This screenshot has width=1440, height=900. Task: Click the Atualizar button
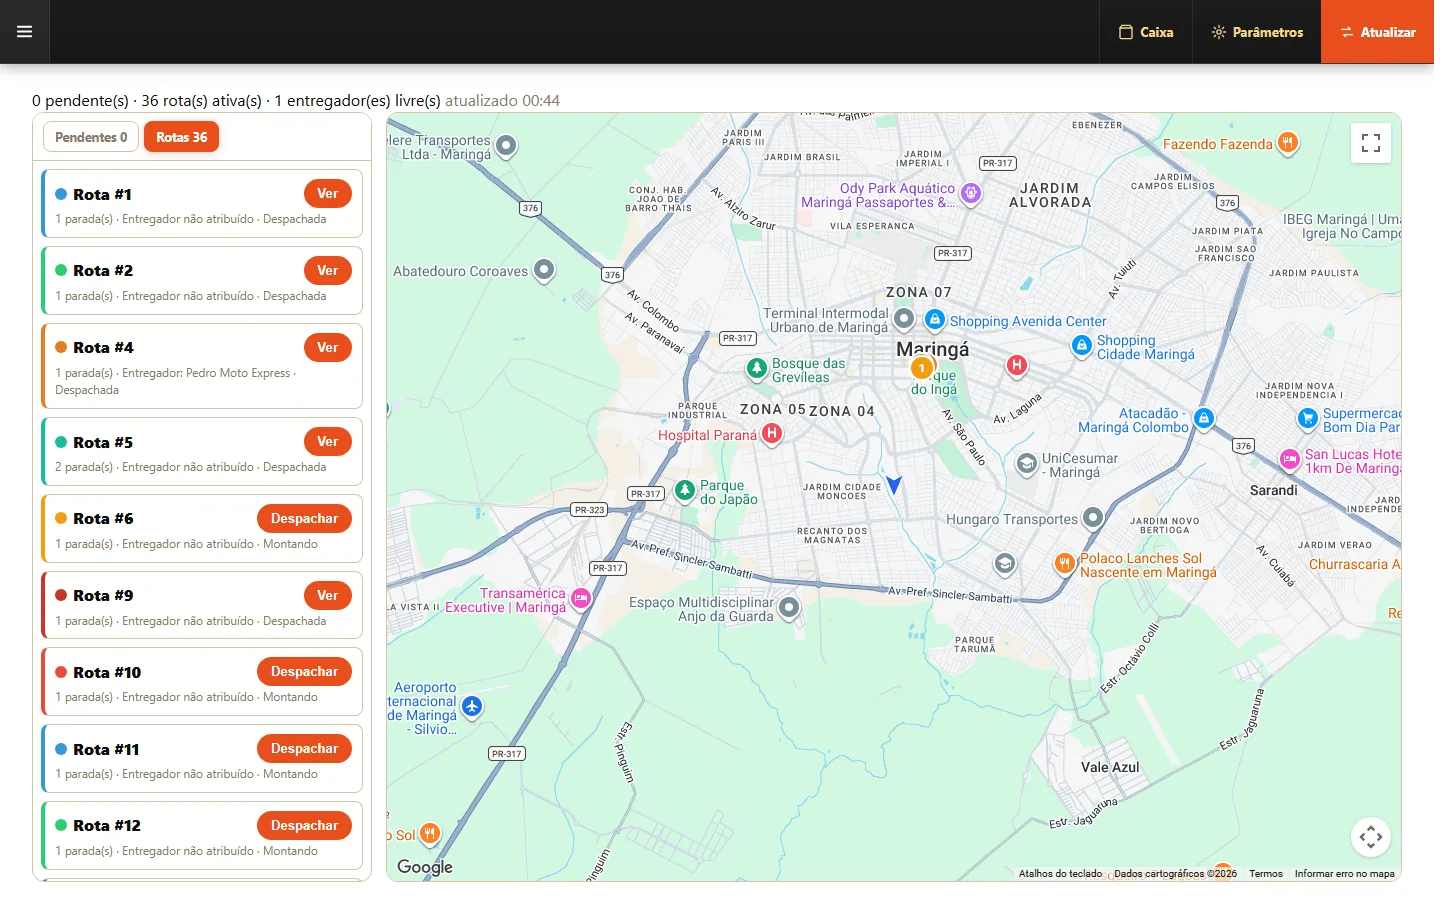point(1378,32)
